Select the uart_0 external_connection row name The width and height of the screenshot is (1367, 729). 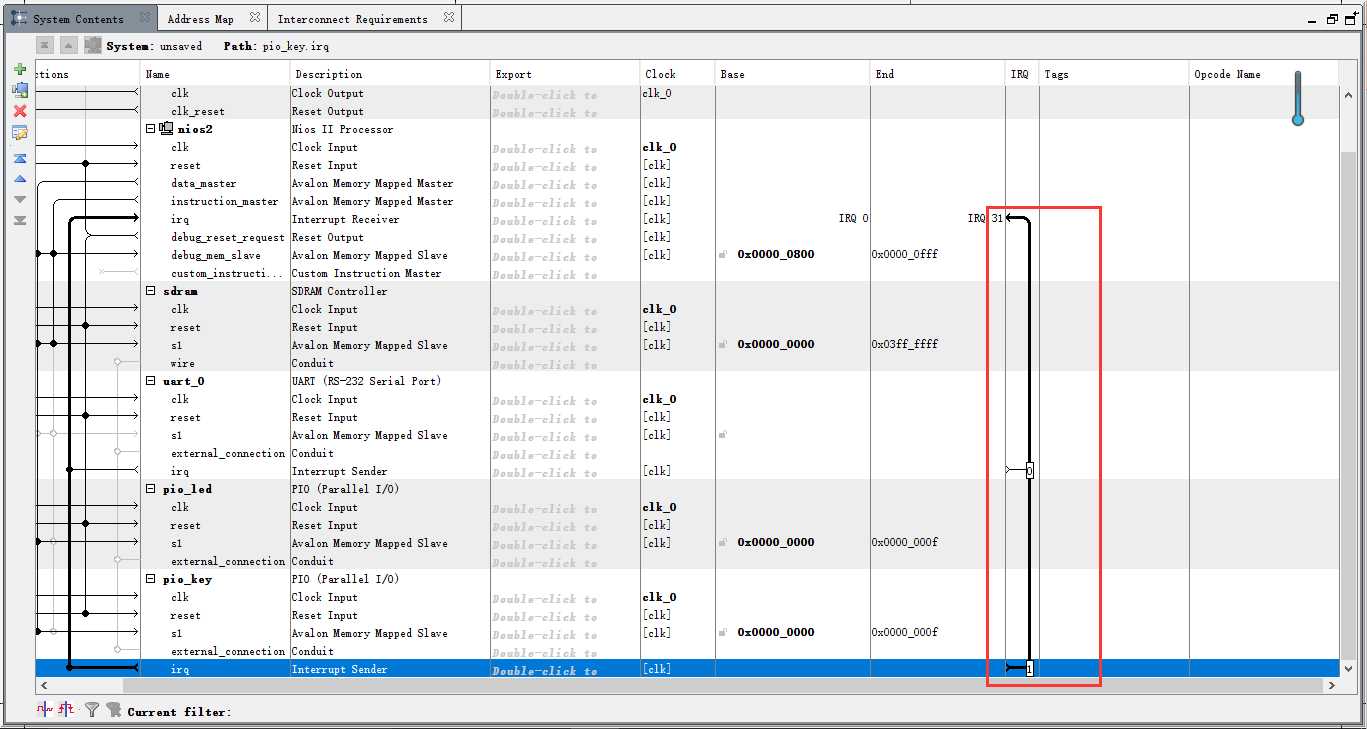[228, 453]
